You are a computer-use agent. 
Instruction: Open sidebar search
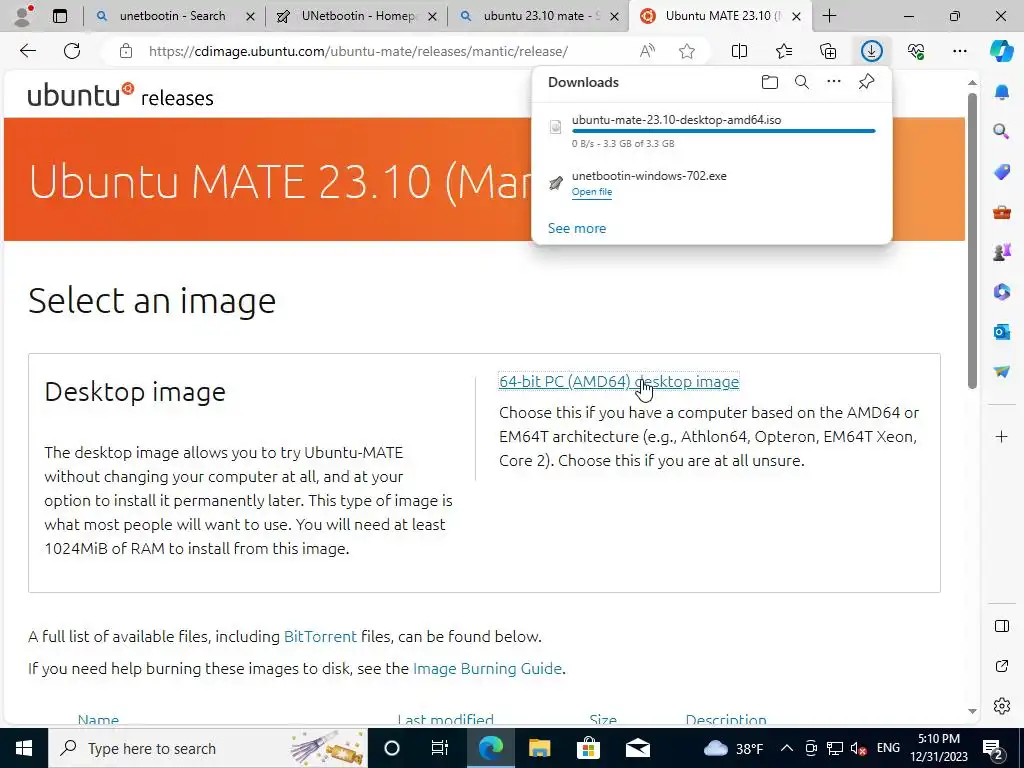tap(1002, 132)
